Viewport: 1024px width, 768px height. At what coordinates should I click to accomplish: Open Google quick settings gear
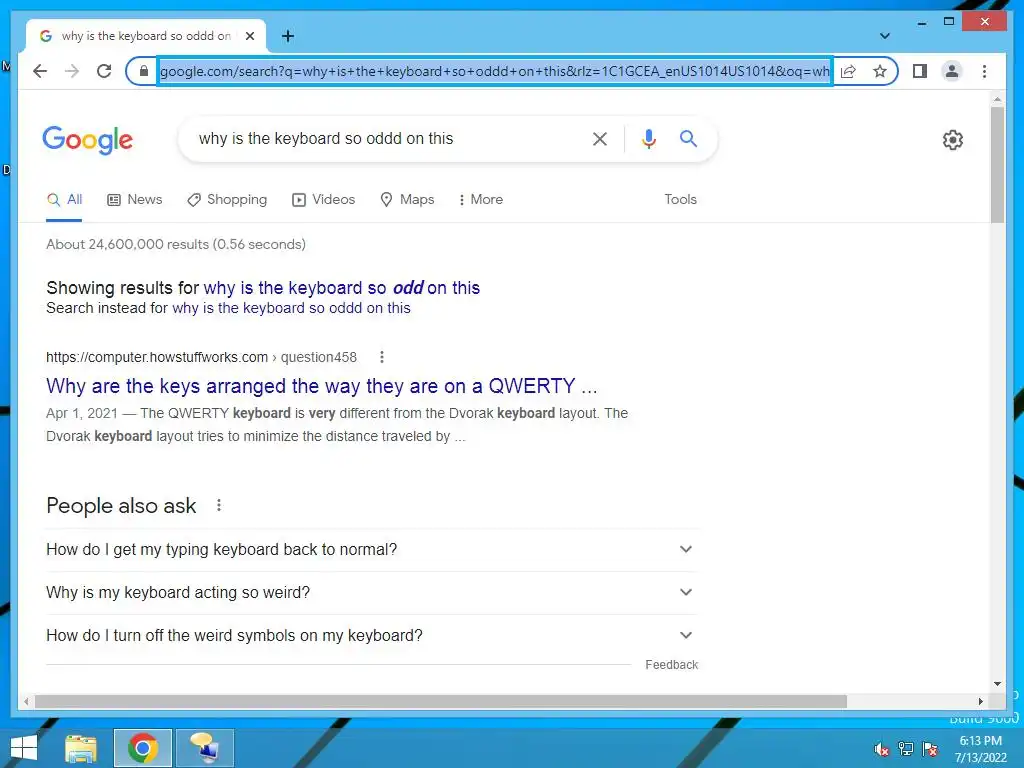(x=953, y=140)
